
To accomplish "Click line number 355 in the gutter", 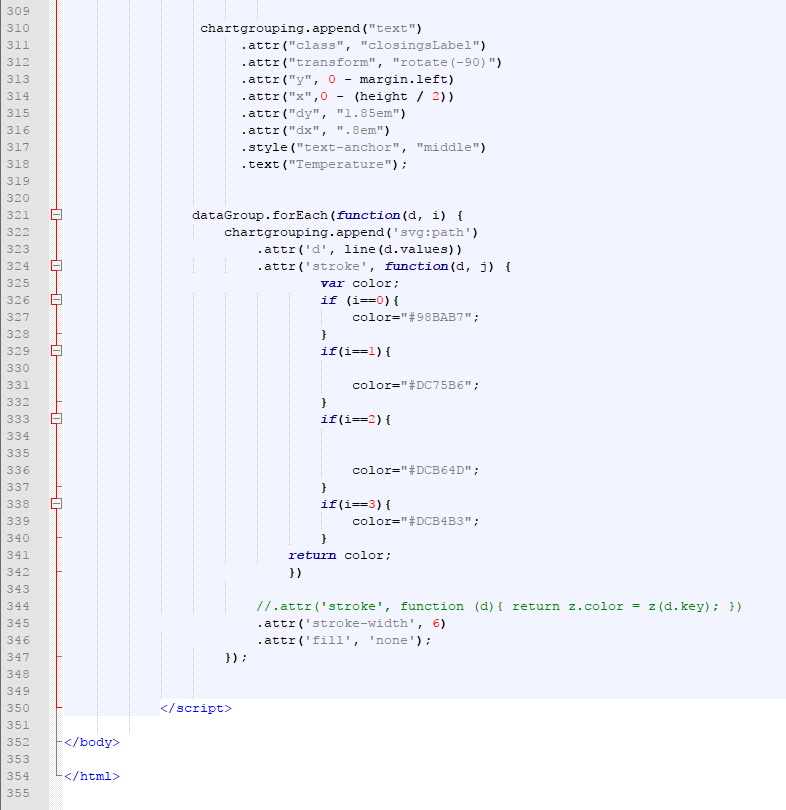I will click(x=18, y=793).
